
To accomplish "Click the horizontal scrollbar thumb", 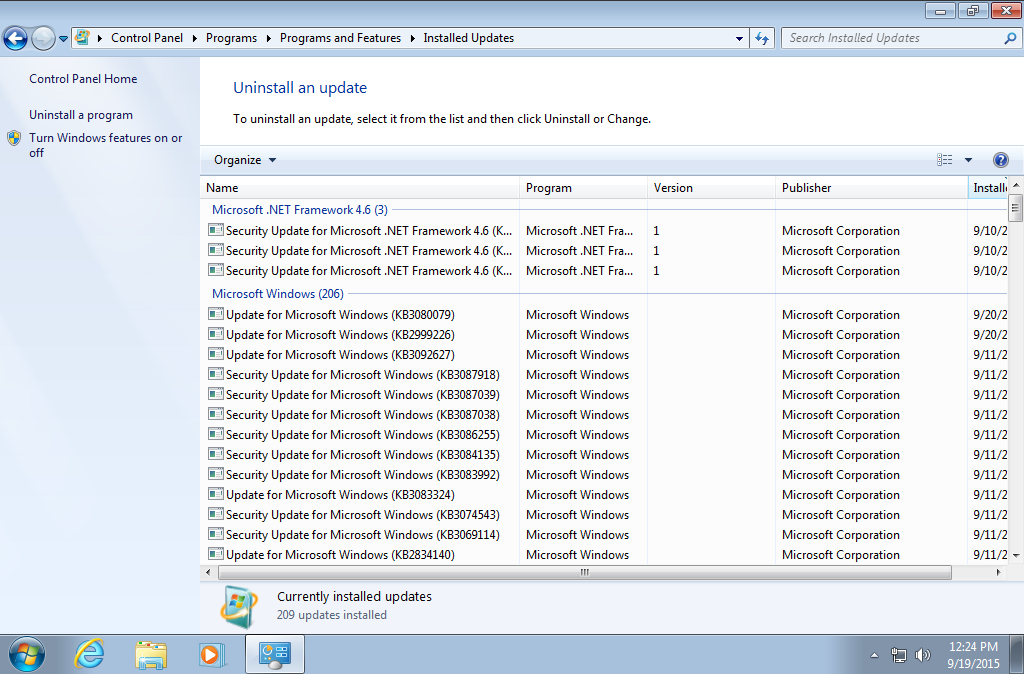I will [x=584, y=573].
